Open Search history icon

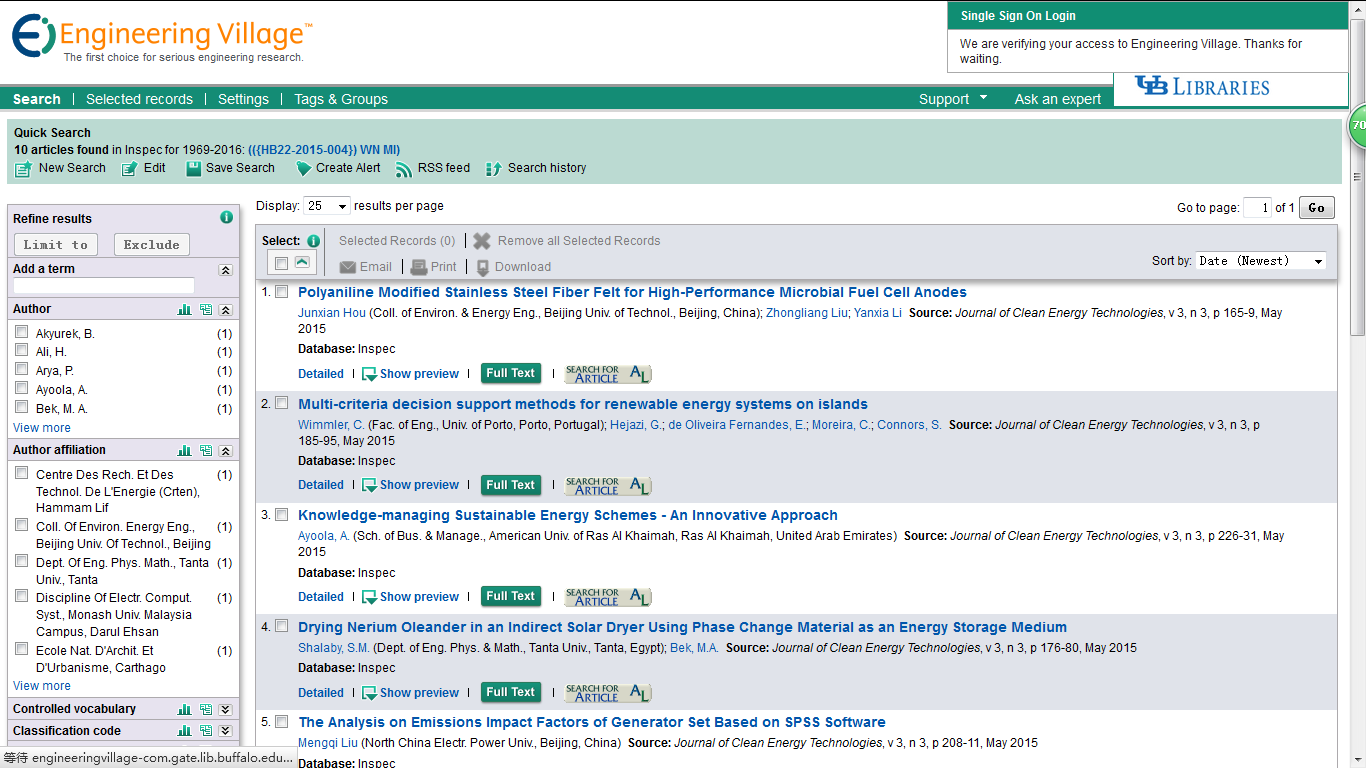(x=493, y=169)
